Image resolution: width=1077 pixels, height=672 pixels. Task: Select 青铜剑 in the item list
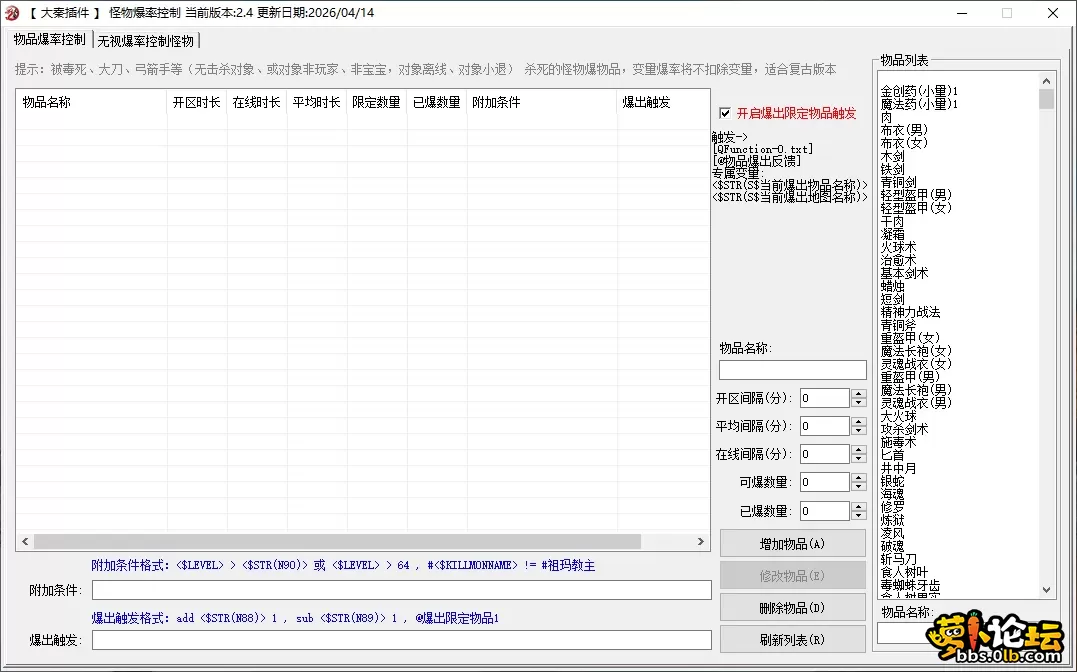tap(898, 182)
